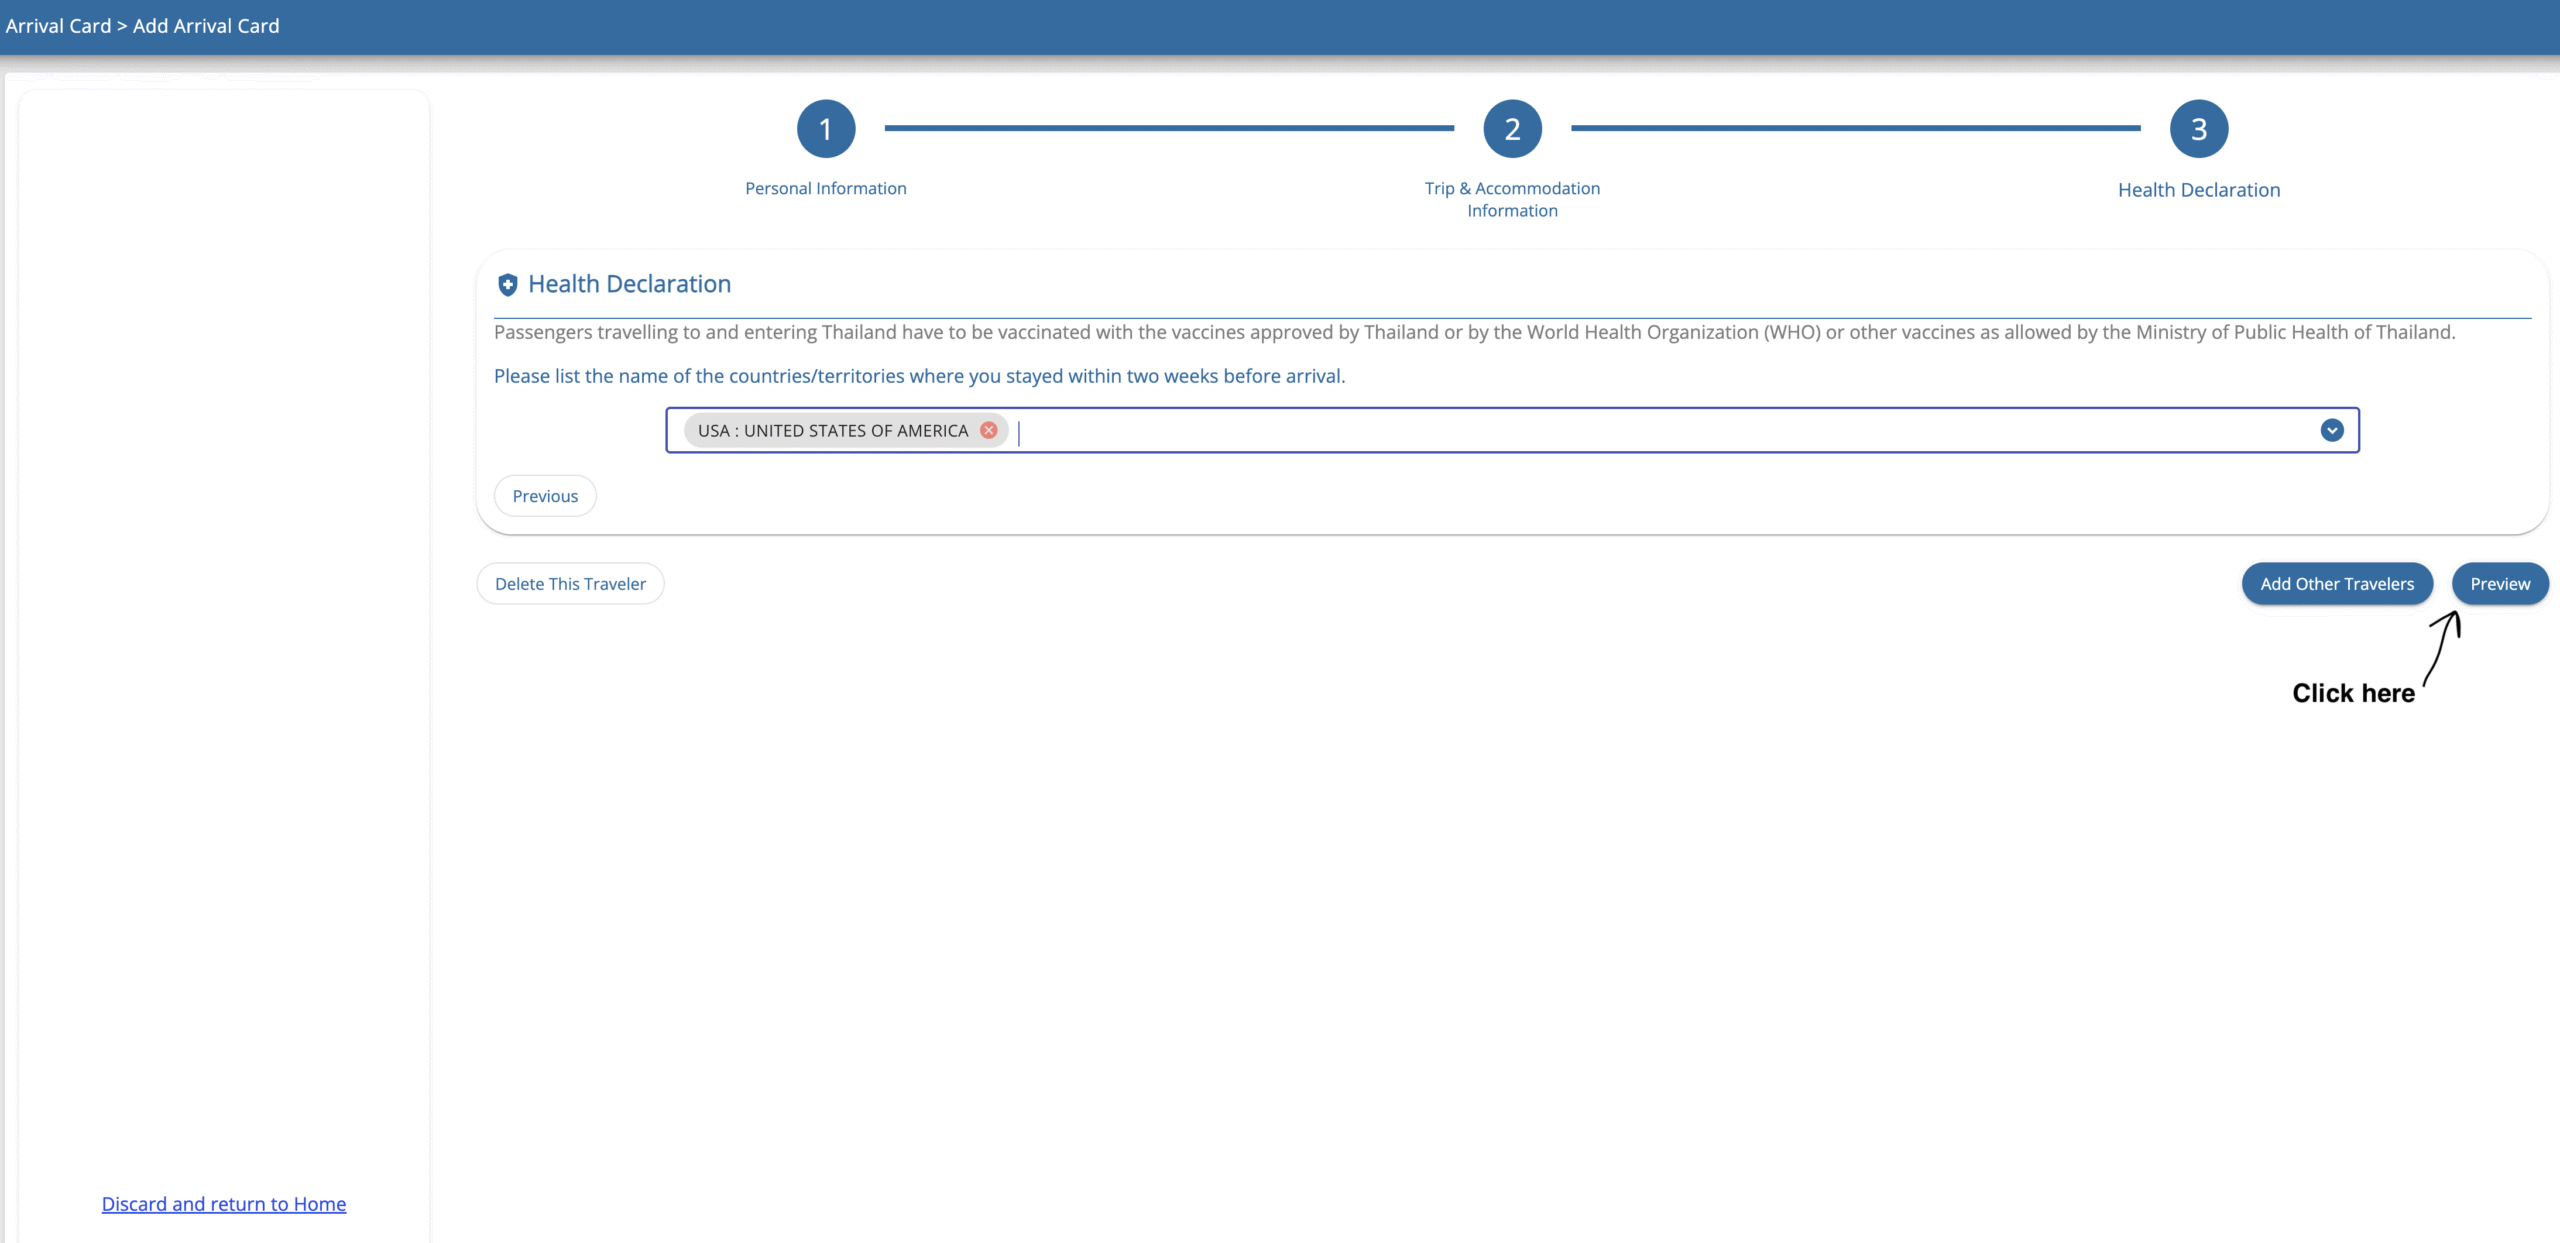Viewport: 2560px width, 1243px height.
Task: Click the Arrival Card breadcrumb
Action: tap(58, 26)
